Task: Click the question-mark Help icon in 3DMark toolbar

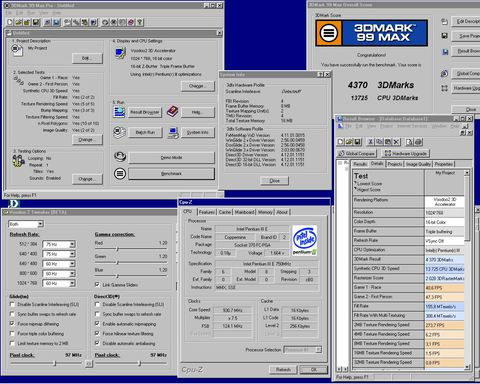Action: (x=140, y=22)
